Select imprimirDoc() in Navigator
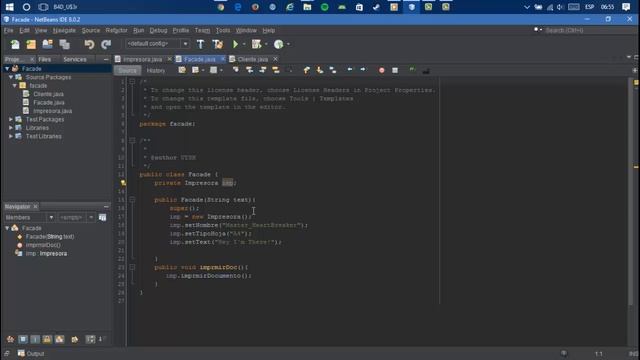 [43, 245]
